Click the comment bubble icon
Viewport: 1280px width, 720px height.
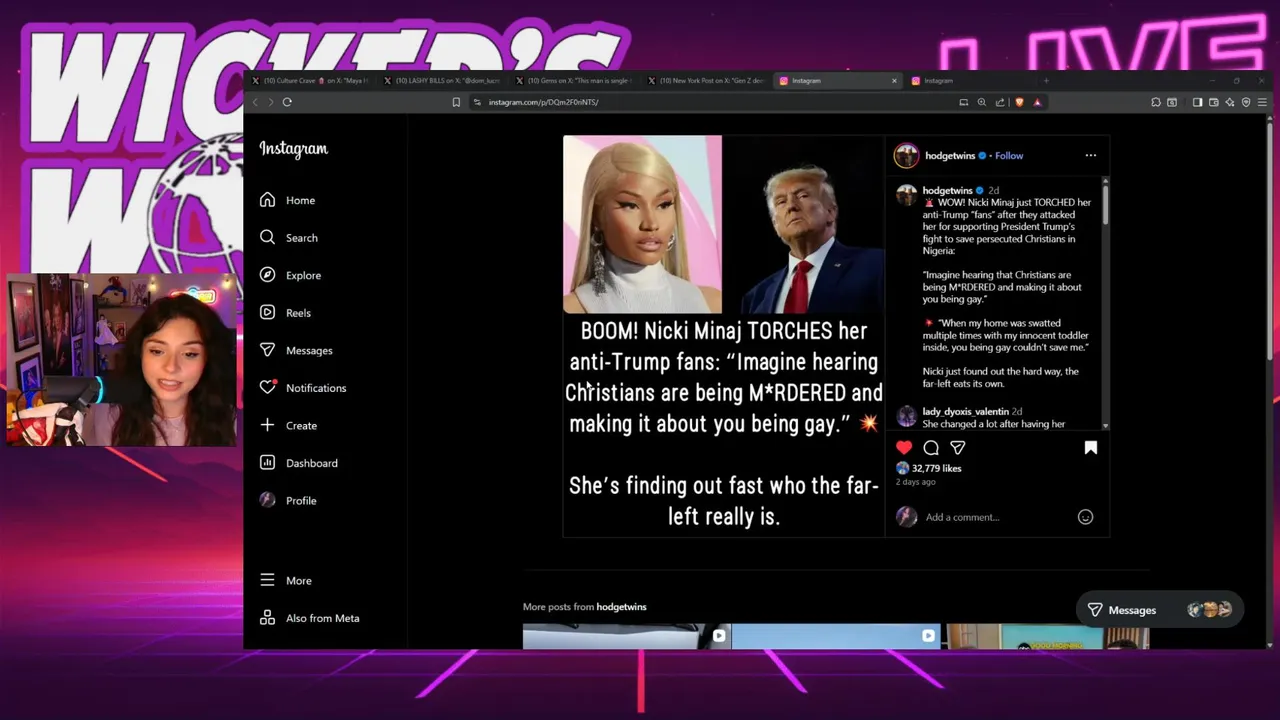[x=931, y=448]
